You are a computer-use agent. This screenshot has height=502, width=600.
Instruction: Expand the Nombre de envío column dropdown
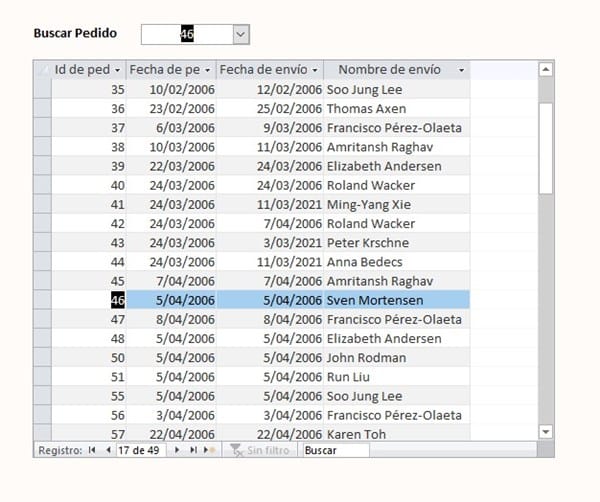pyautogui.click(x=461, y=70)
